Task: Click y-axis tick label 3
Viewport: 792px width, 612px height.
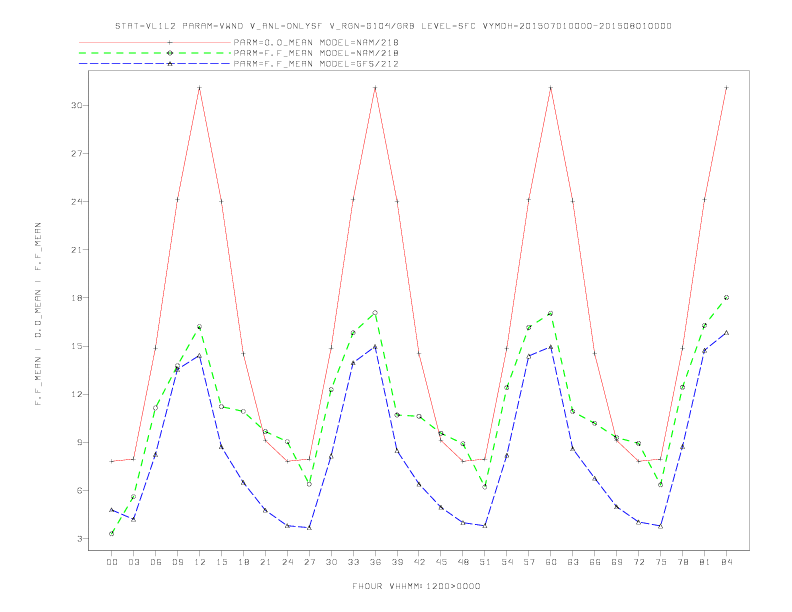Action: [x=79, y=539]
